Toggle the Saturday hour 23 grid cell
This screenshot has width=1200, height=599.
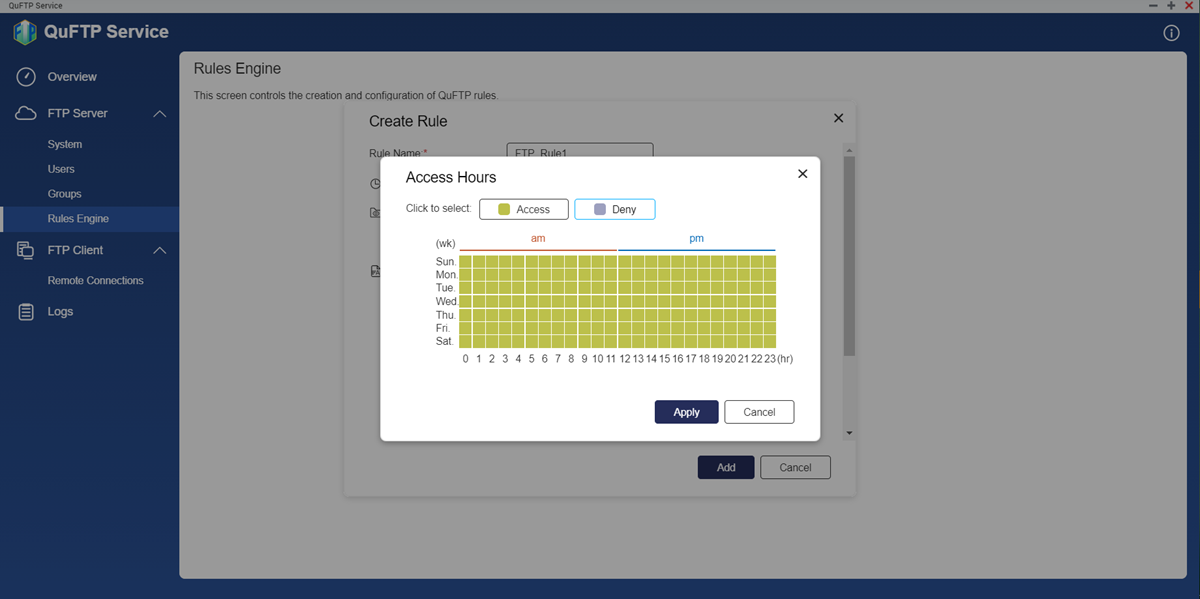pyautogui.click(x=769, y=341)
